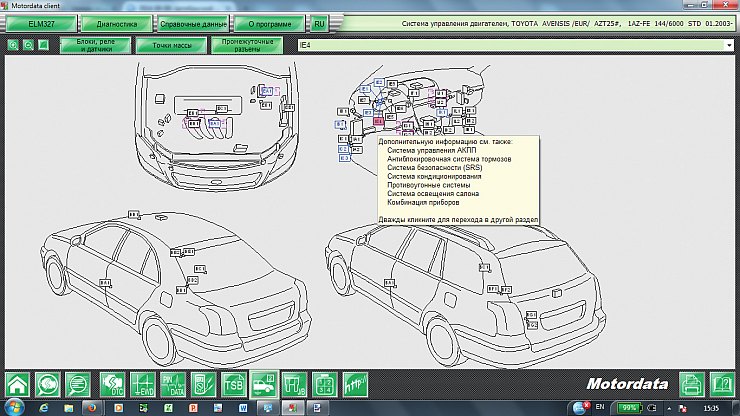
Task: Show Точки массы ground points
Action: (171, 45)
